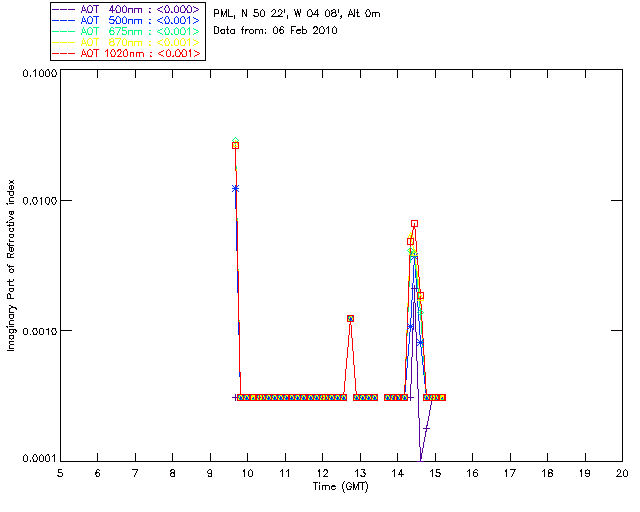Click x-axis tick label 19

585,473
